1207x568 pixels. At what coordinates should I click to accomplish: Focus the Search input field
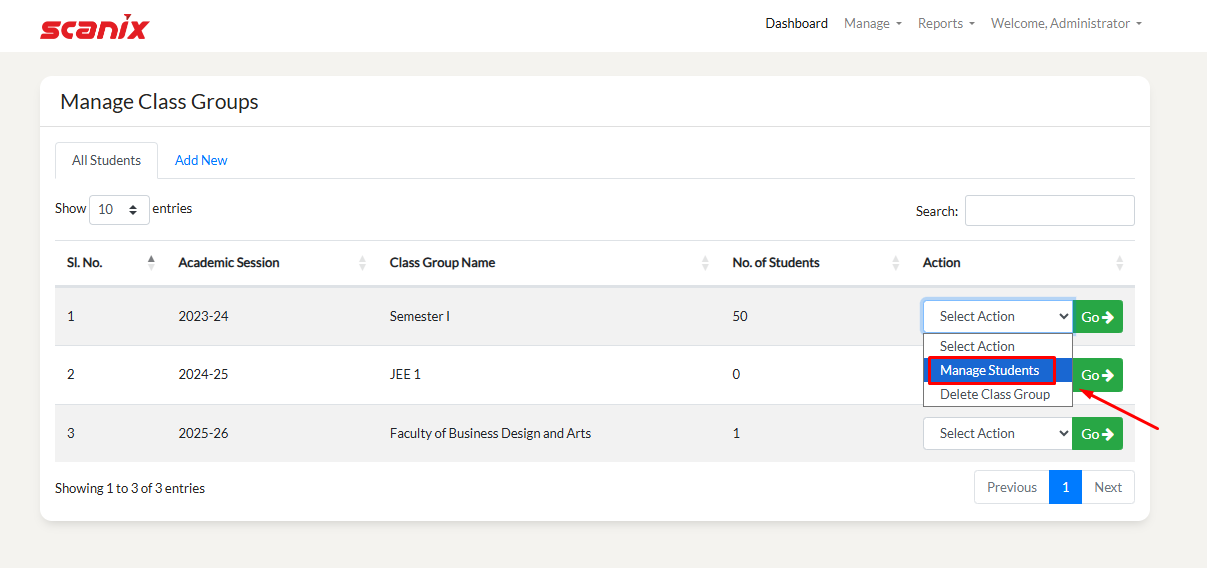pos(1049,211)
